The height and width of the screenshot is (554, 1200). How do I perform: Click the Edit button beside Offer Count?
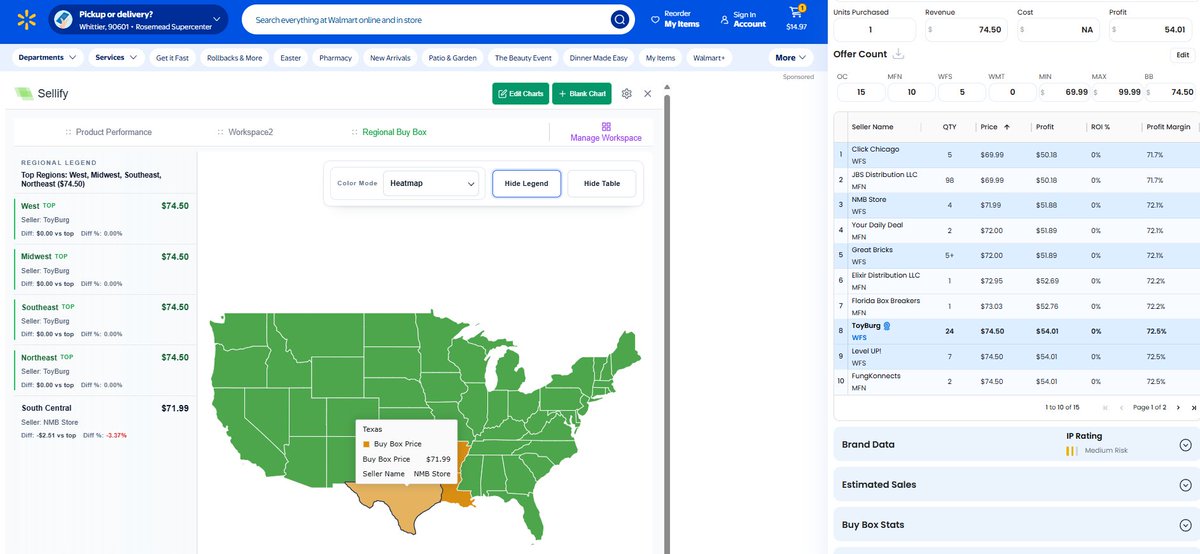click(1182, 55)
